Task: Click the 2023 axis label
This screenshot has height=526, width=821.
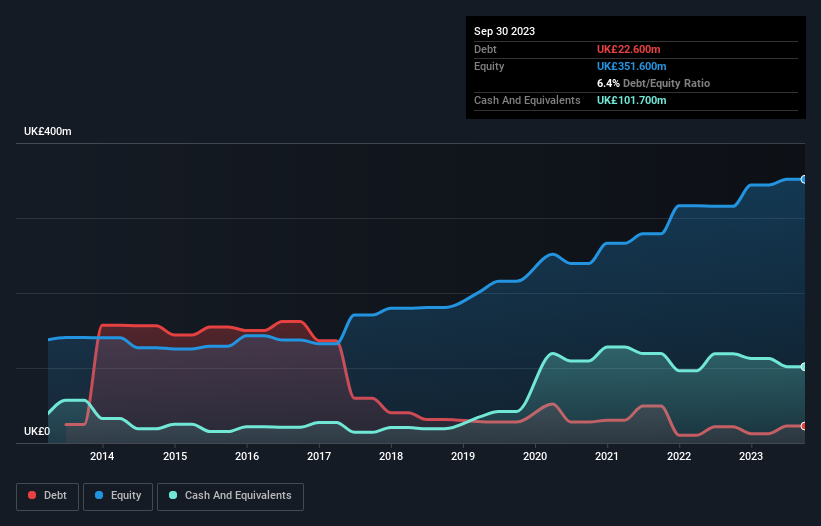Action: 751,456
